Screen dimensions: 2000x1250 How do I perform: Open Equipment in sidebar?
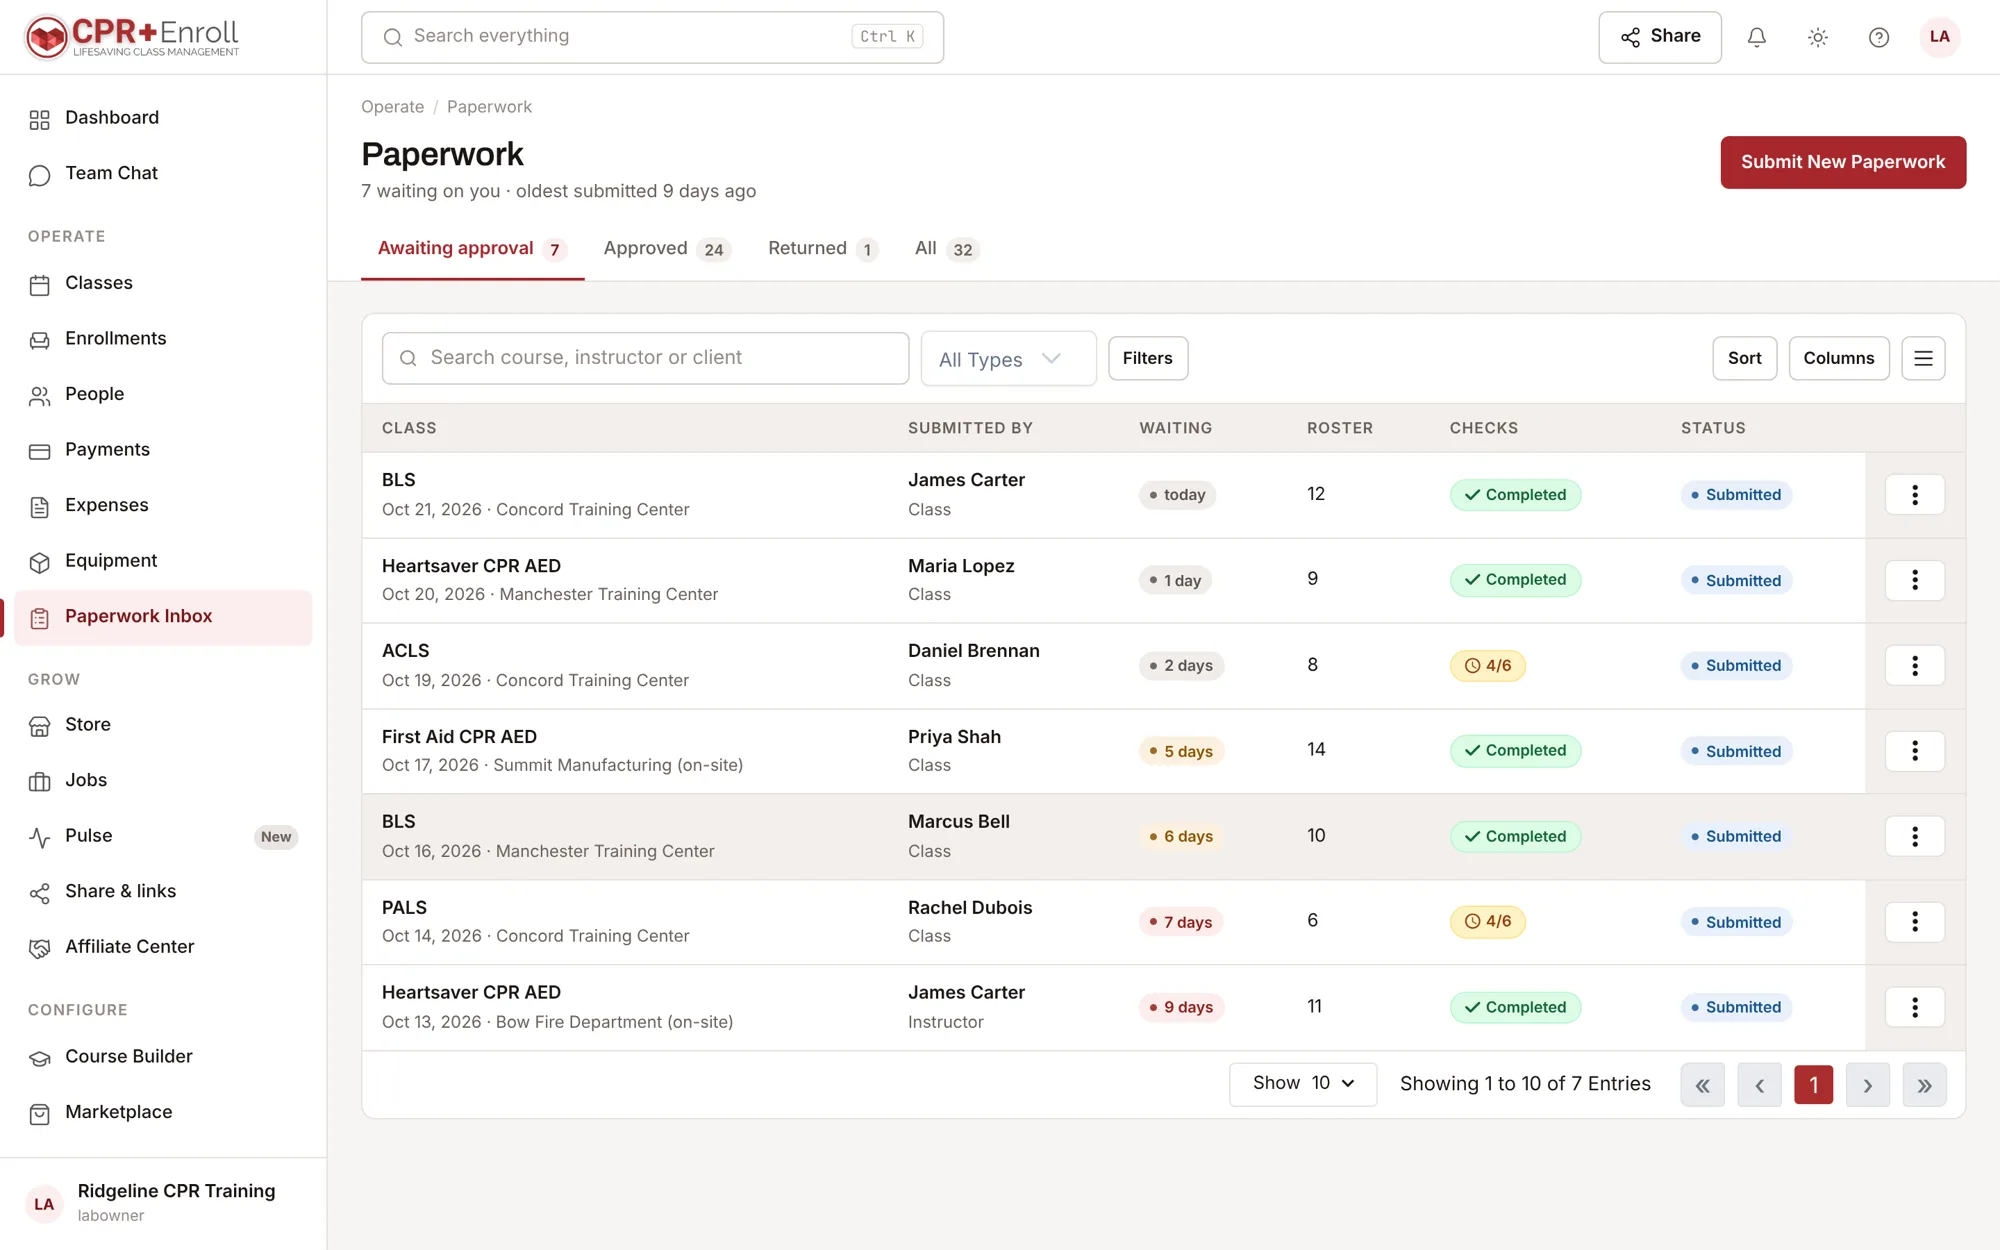(163, 561)
